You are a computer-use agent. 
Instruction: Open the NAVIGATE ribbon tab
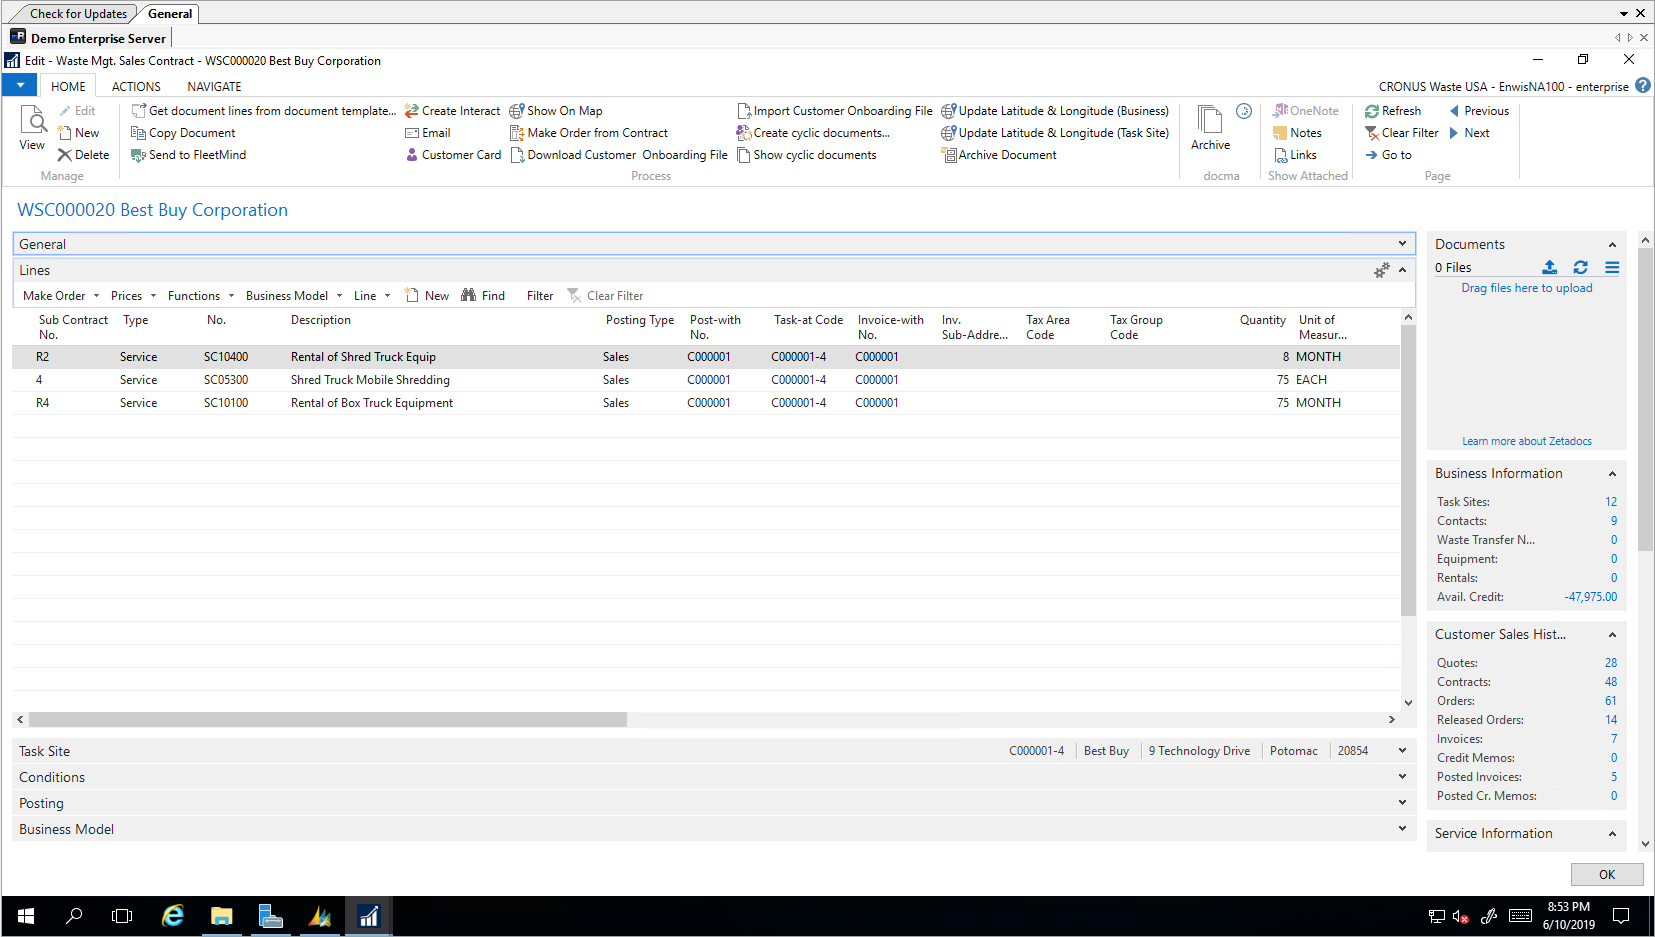pos(214,87)
